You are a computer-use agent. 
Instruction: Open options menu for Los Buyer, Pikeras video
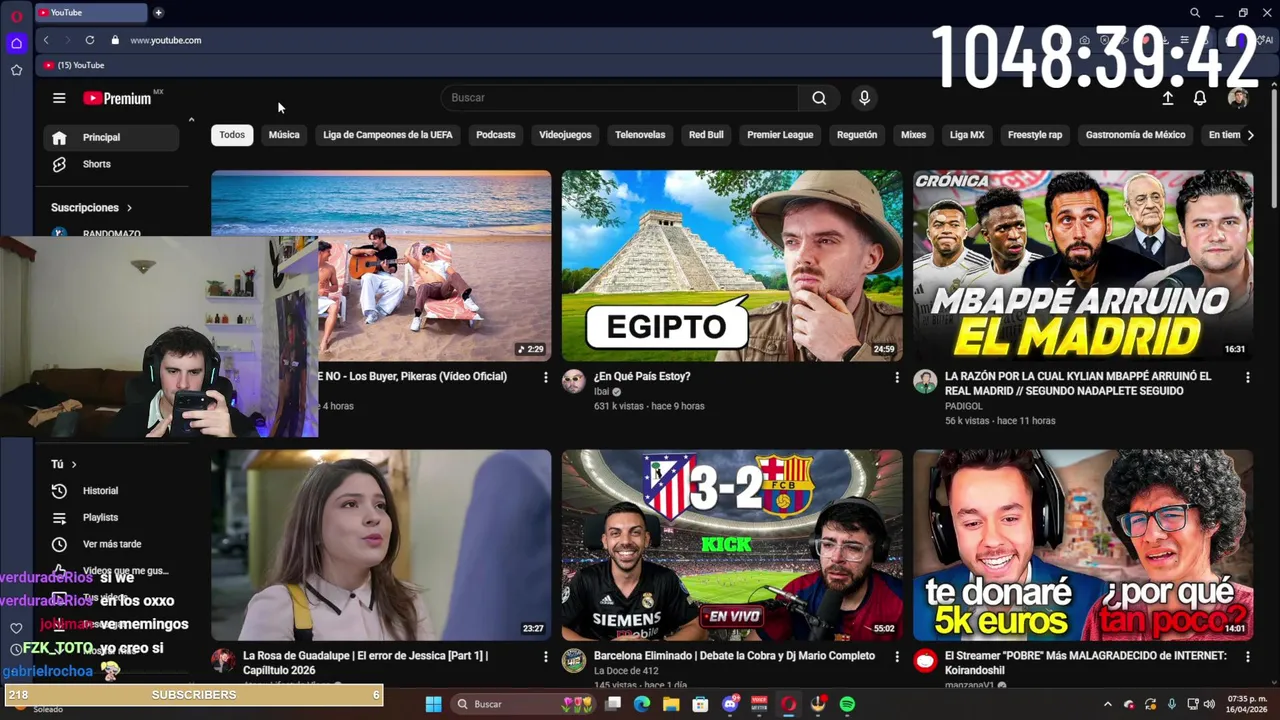[x=545, y=377]
